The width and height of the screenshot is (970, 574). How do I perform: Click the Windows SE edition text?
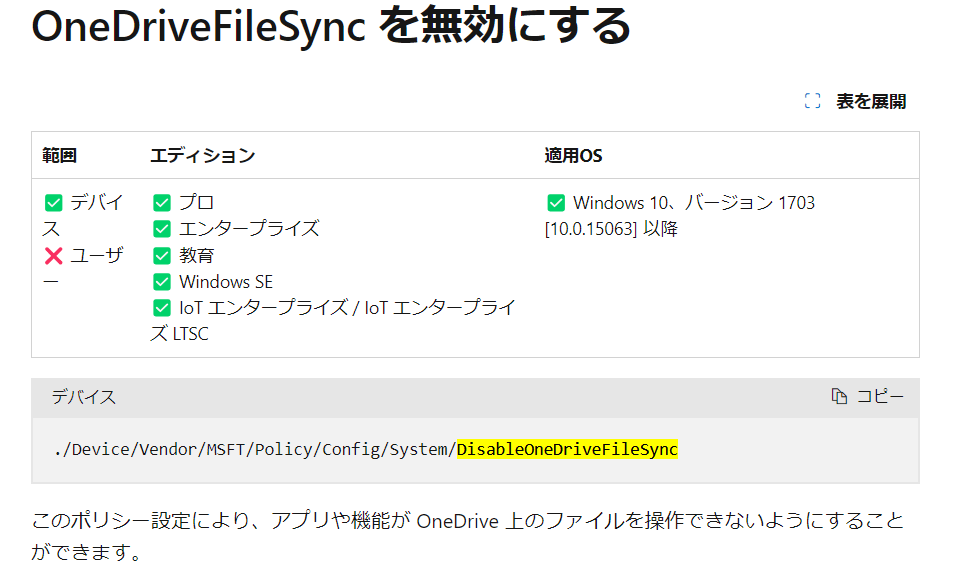(x=226, y=282)
